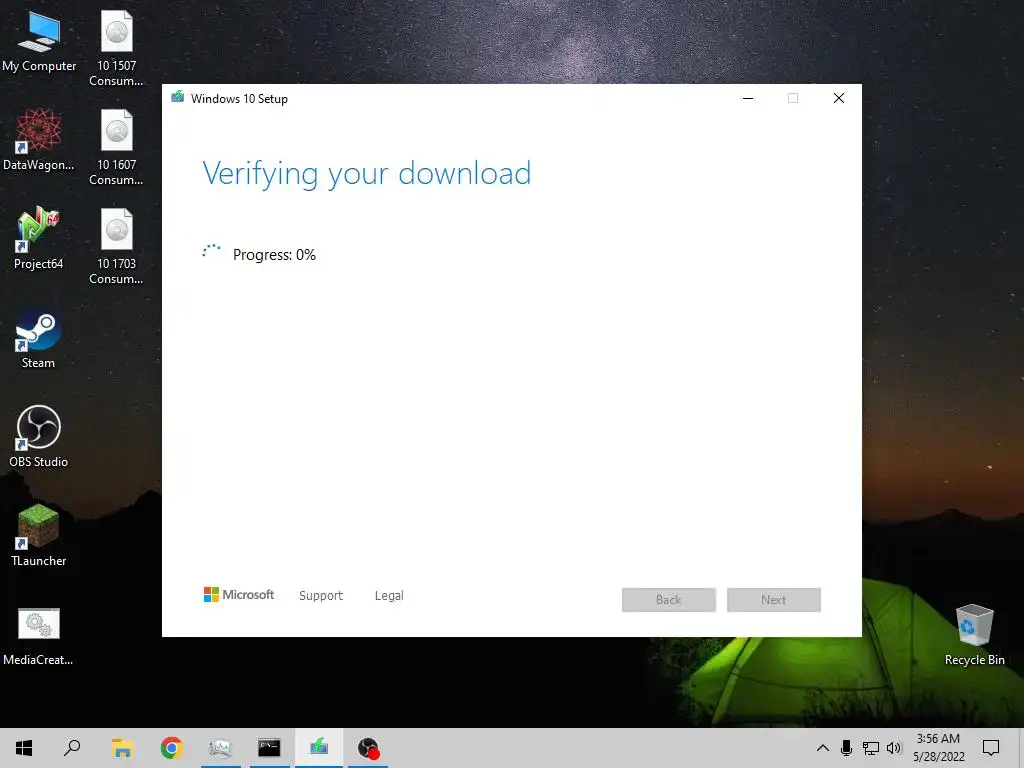Close the Windows 10 Setup window
Image resolution: width=1024 pixels, height=768 pixels.
click(x=839, y=98)
